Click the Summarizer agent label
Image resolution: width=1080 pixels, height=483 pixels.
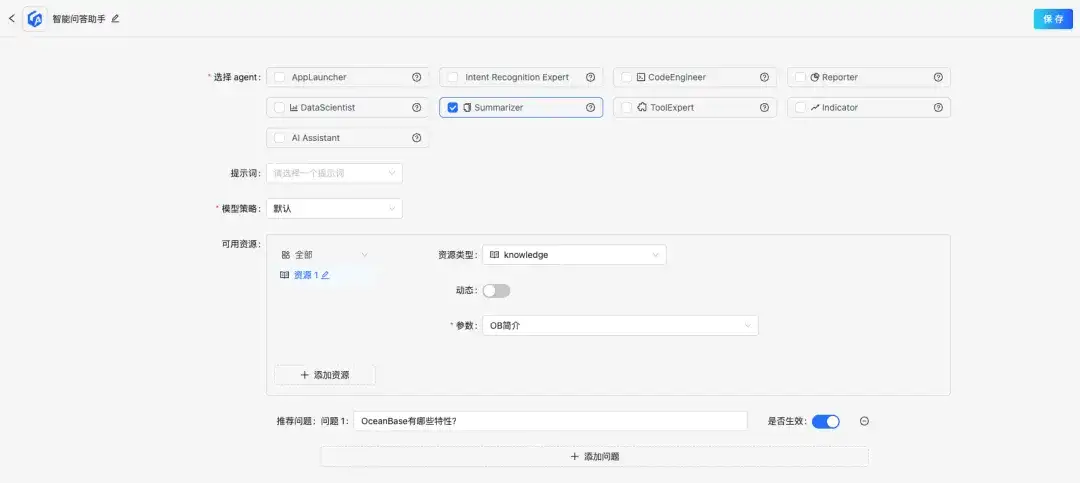tap(499, 107)
